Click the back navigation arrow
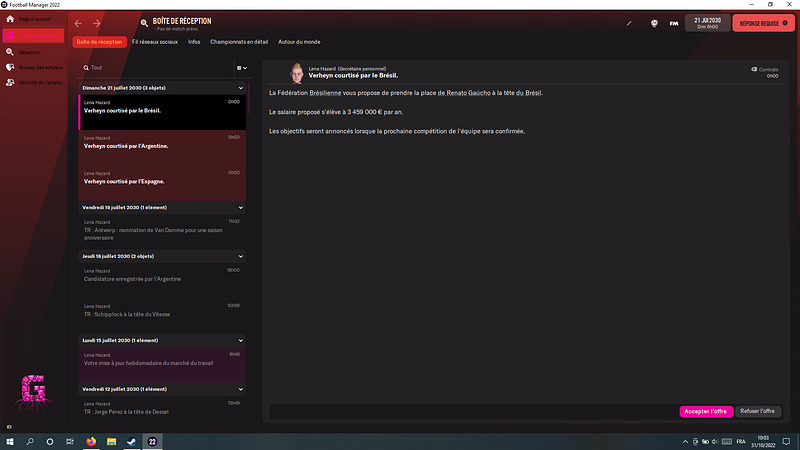The width and height of the screenshot is (800, 450). 78,23
